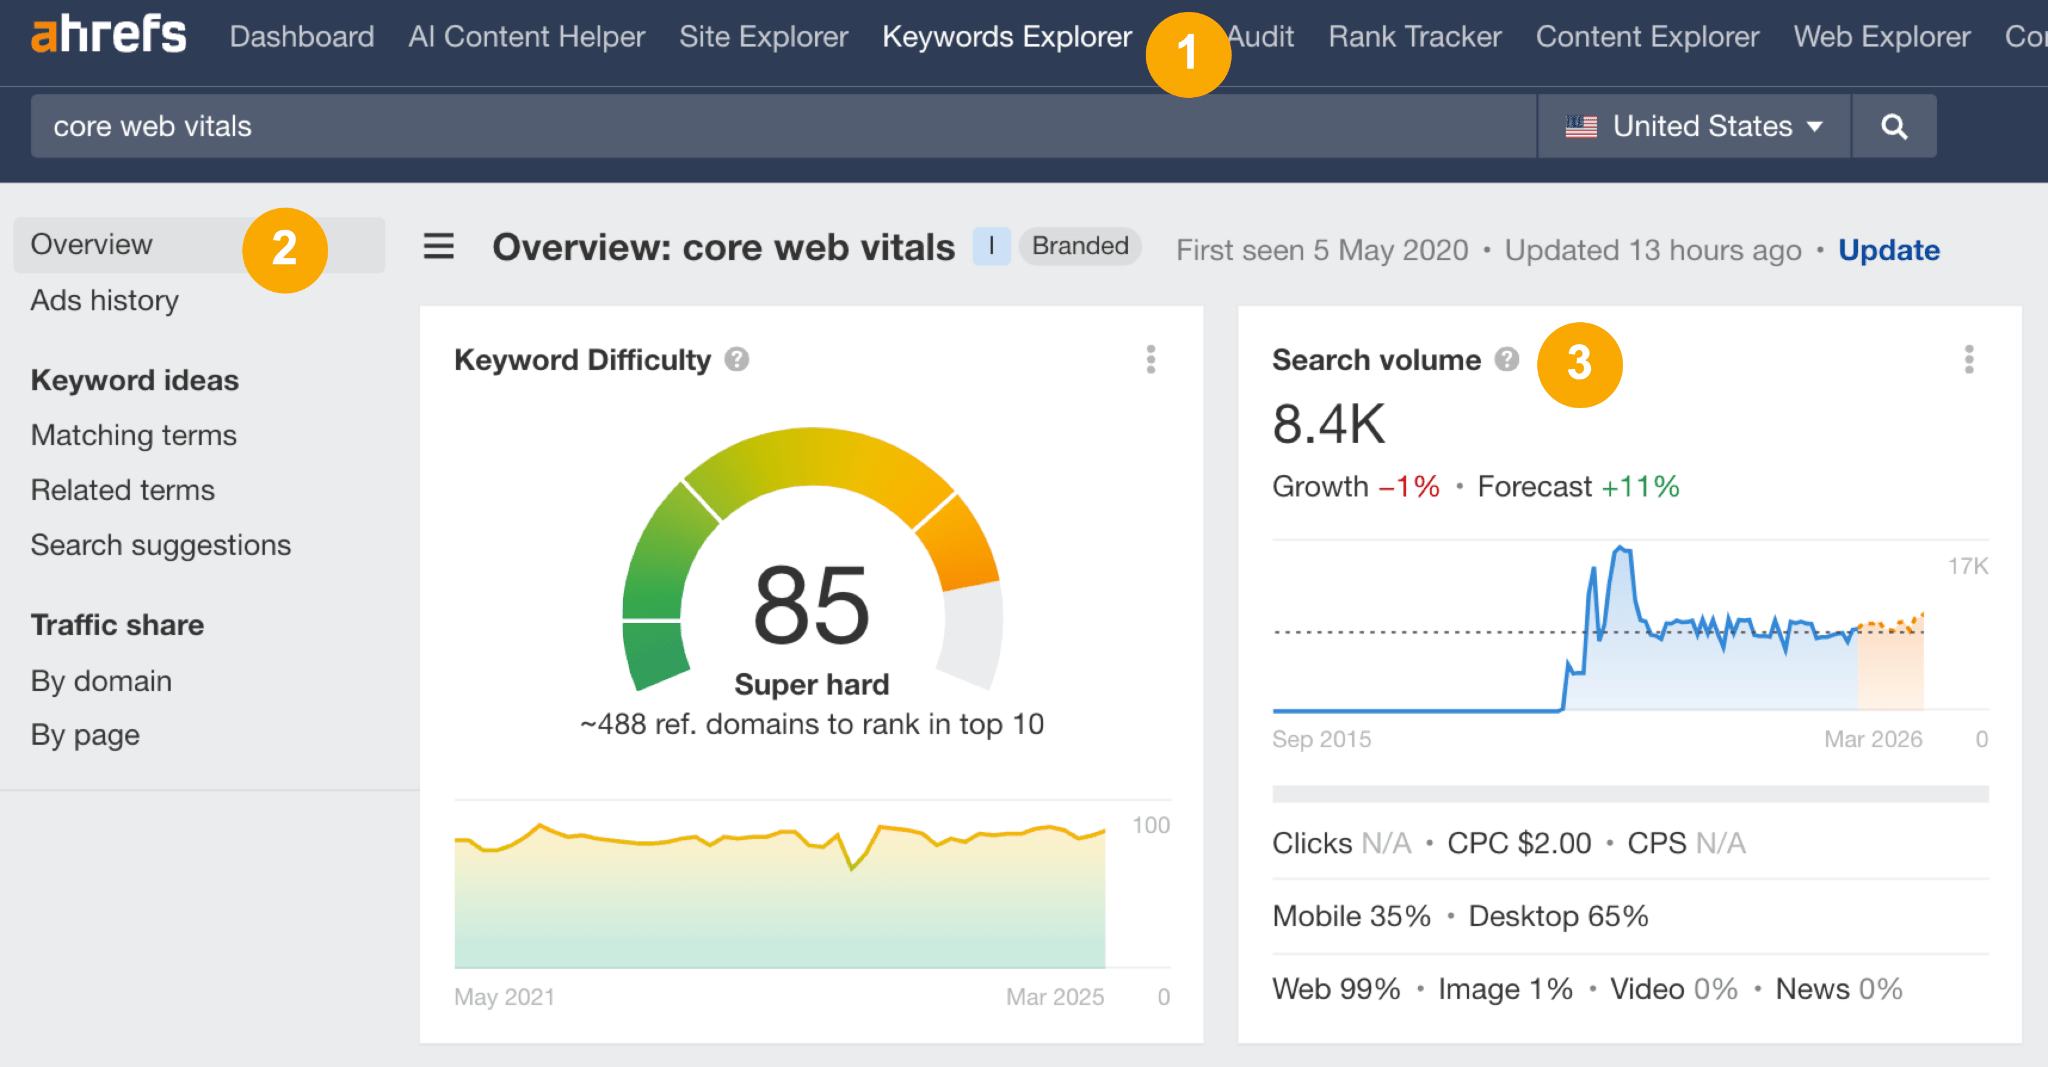This screenshot has width=2048, height=1067.
Task: Click the keyword search input field
Action: [x=780, y=127]
